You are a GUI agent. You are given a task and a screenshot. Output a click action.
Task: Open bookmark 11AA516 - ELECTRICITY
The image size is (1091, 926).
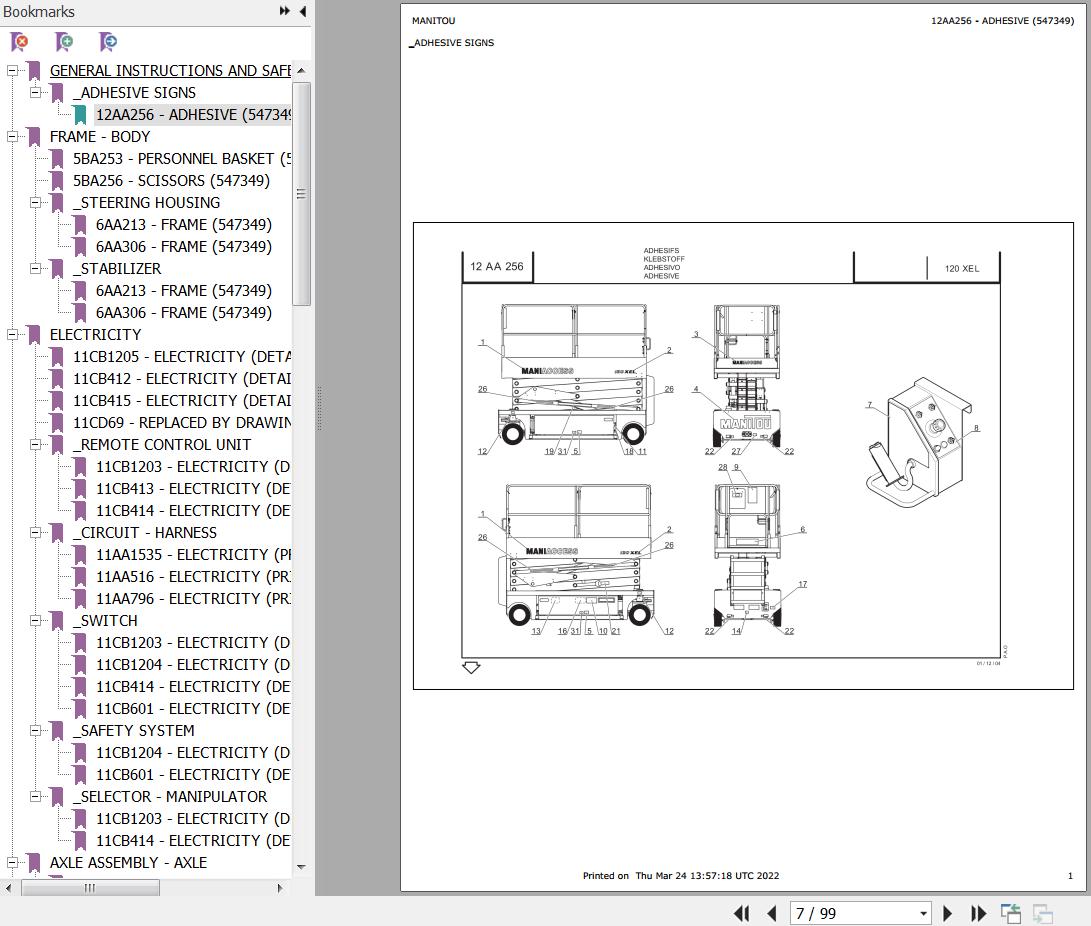point(193,577)
